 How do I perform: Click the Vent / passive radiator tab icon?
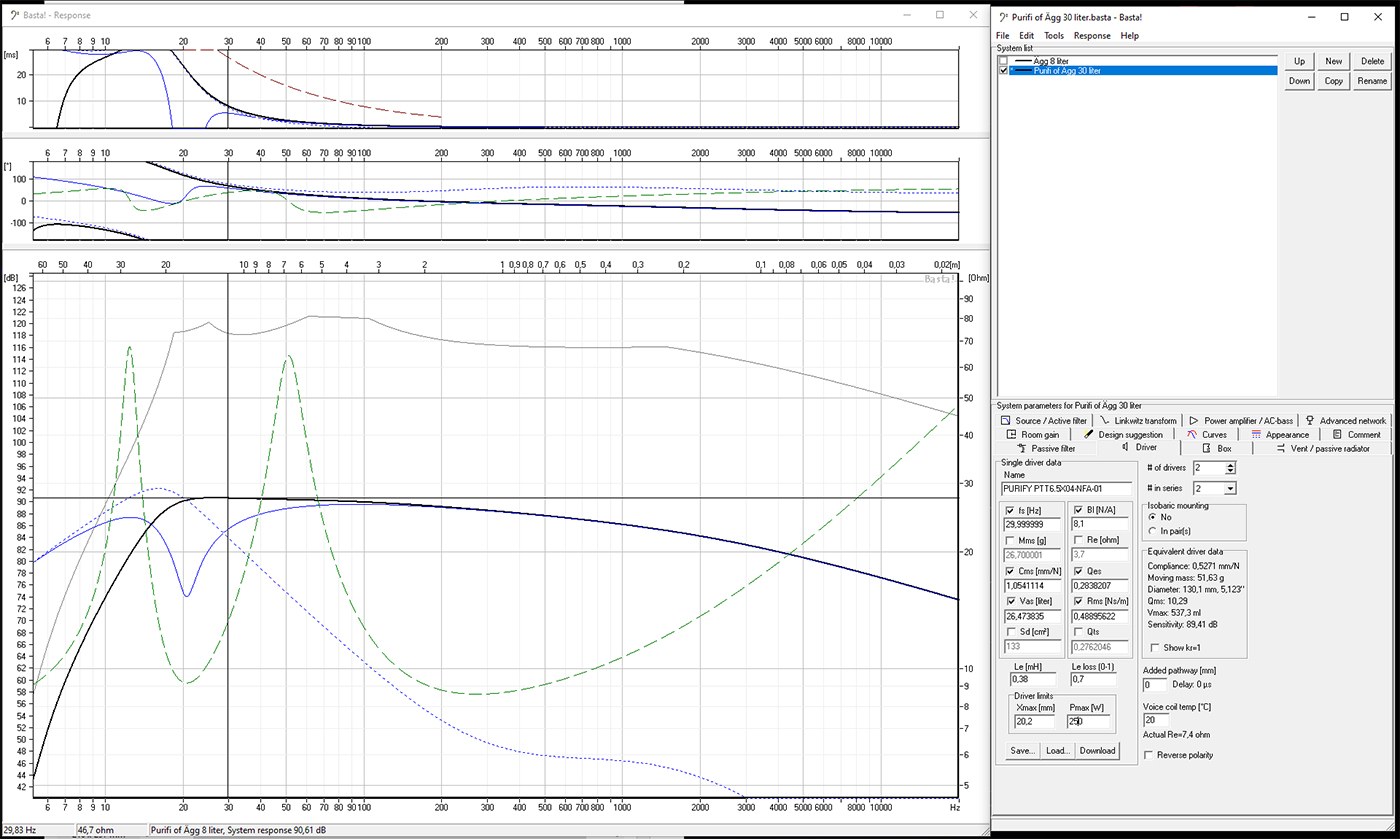1281,449
